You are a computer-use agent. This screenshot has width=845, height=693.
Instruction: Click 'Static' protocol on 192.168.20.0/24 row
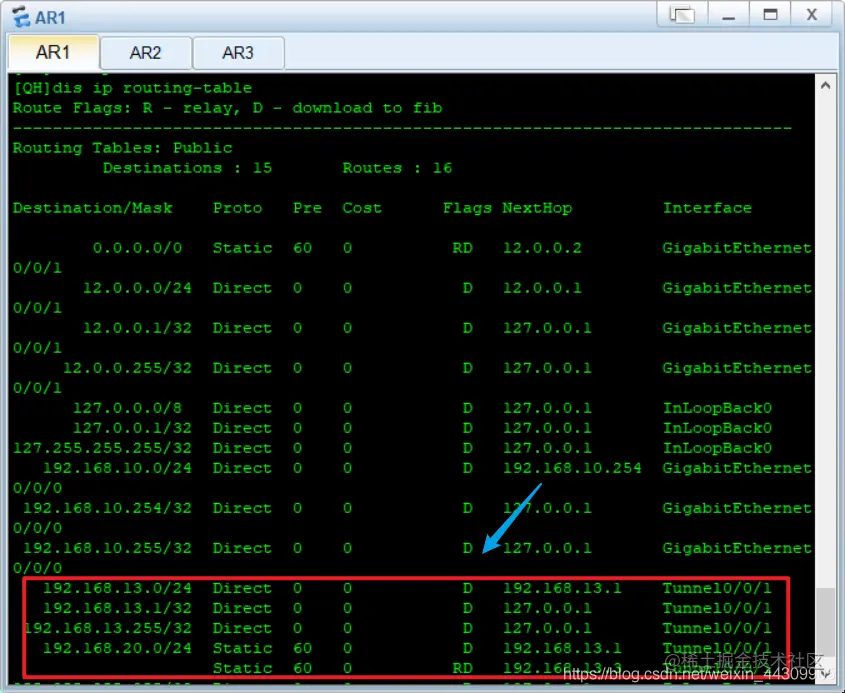pos(243,648)
